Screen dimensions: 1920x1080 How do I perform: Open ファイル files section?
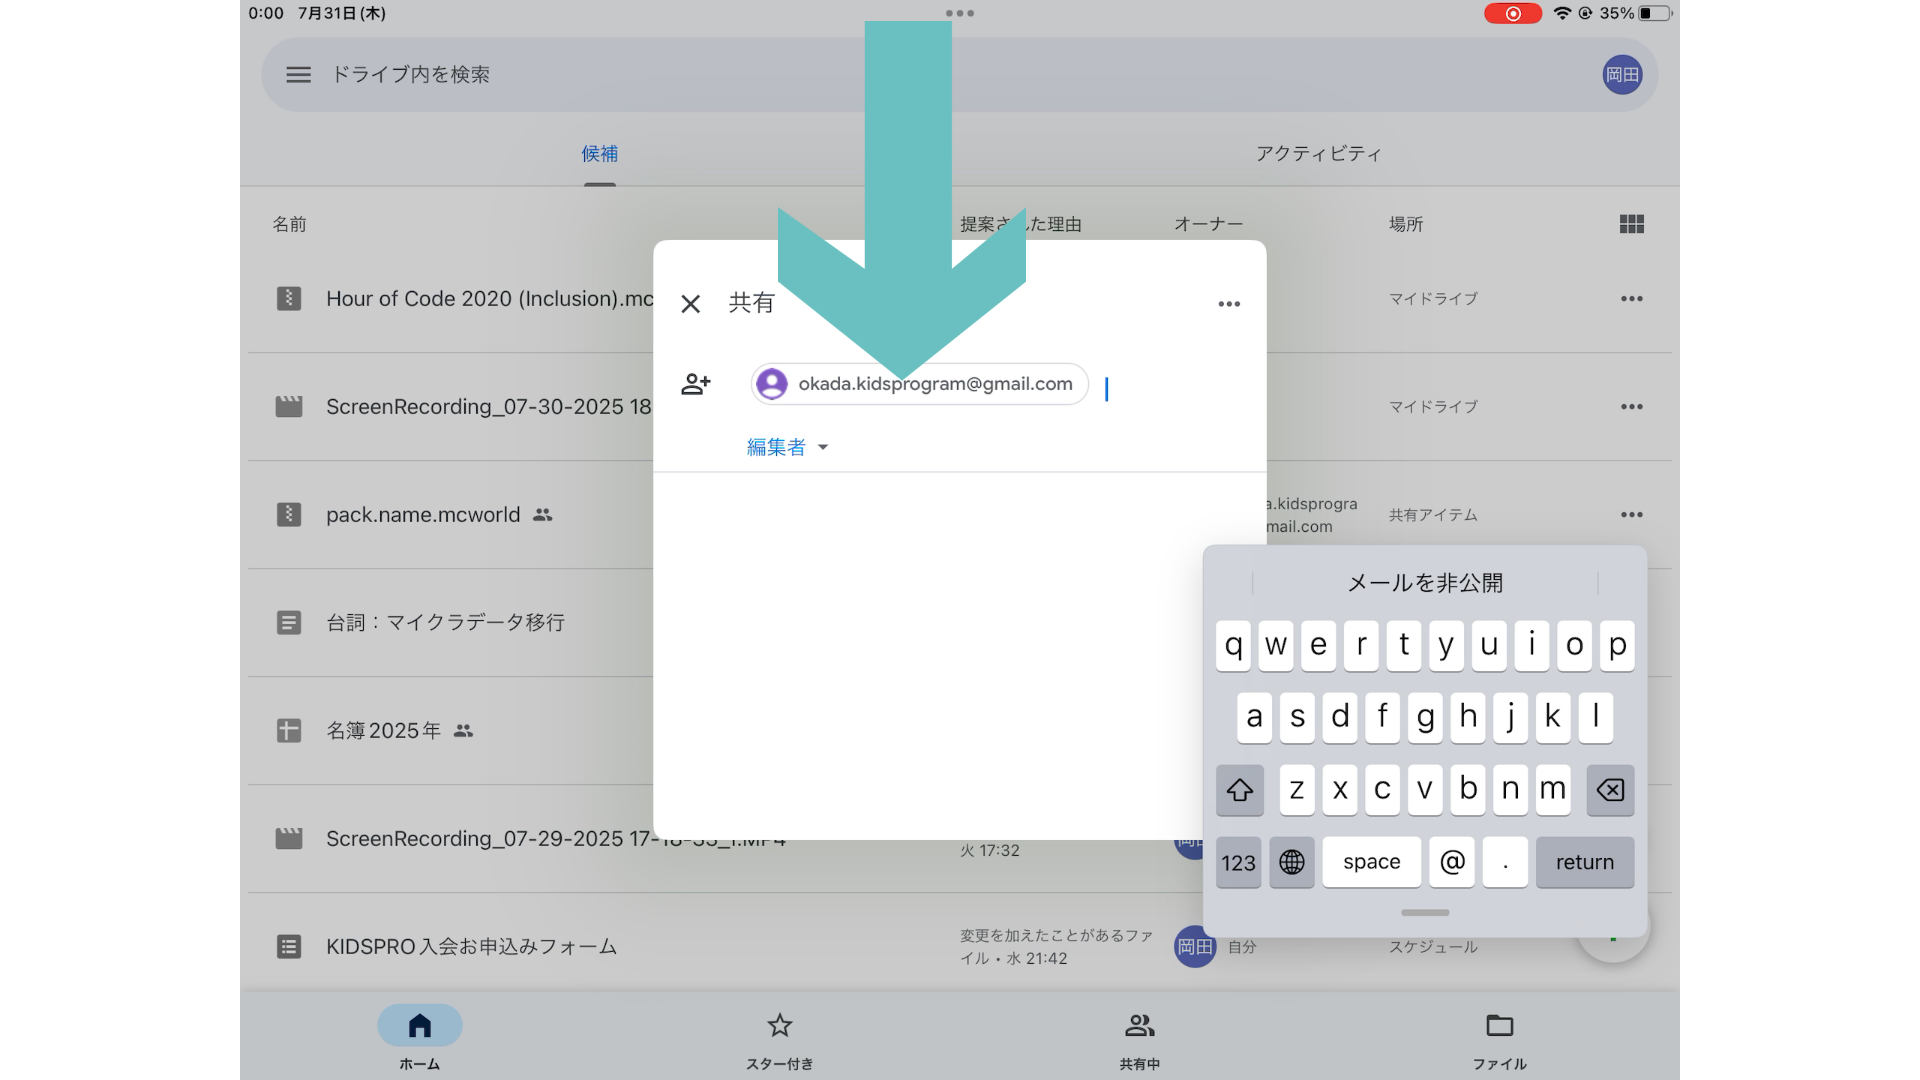pyautogui.click(x=1499, y=1038)
